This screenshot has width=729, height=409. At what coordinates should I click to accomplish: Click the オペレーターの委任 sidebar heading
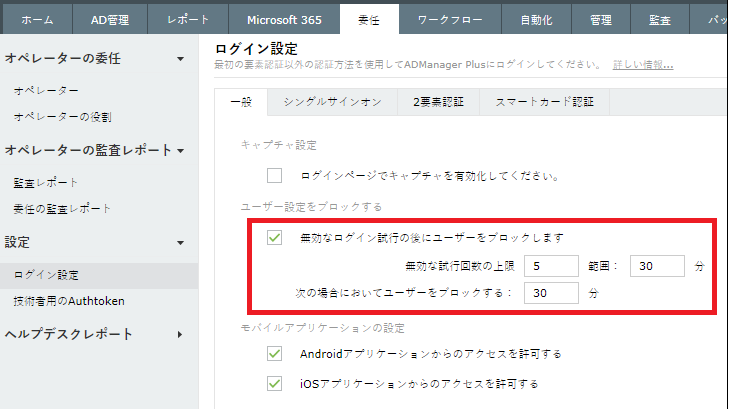click(x=63, y=59)
